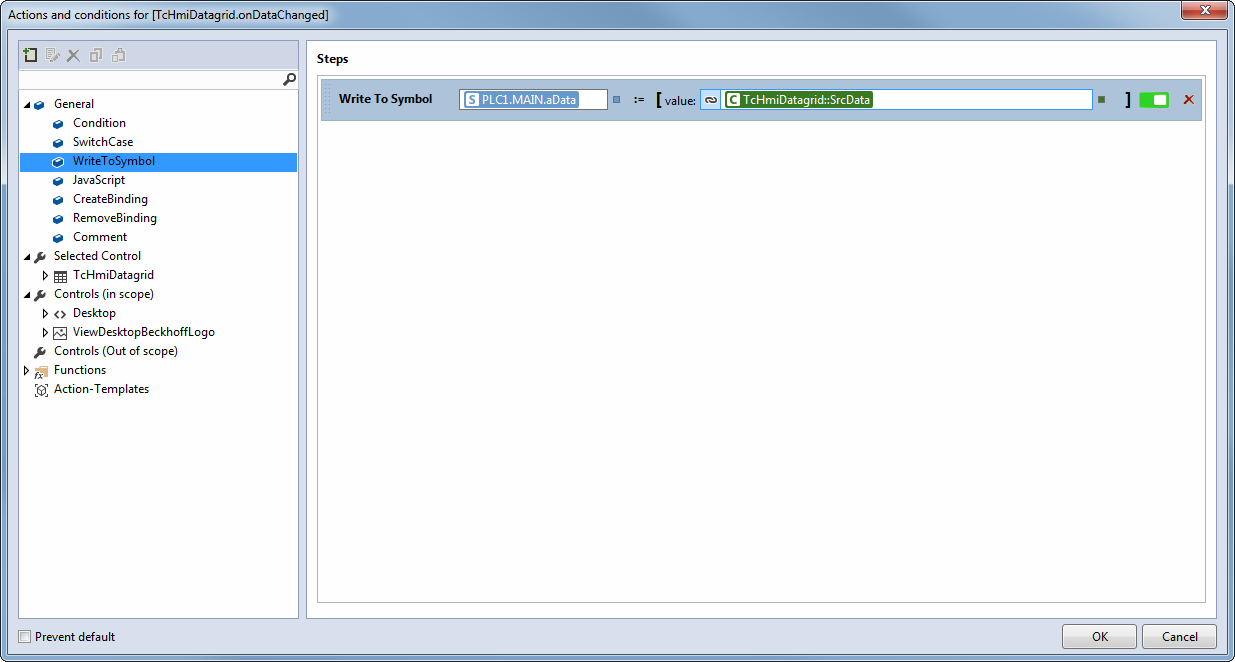The width and height of the screenshot is (1235, 662).
Task: Click the search magnifier icon
Action: 289,79
